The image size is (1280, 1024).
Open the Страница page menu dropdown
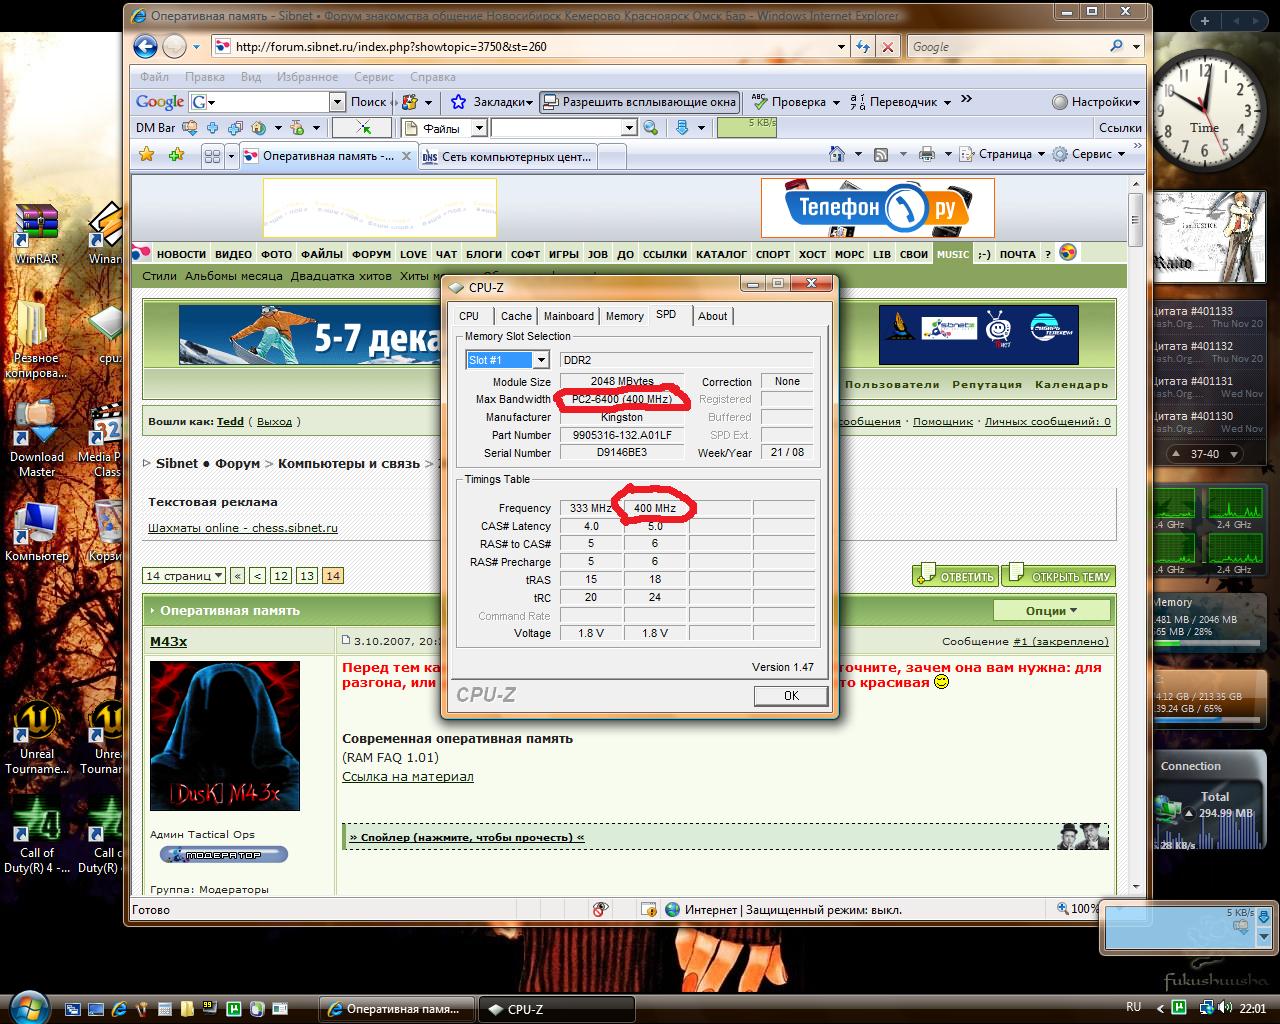coord(1003,154)
